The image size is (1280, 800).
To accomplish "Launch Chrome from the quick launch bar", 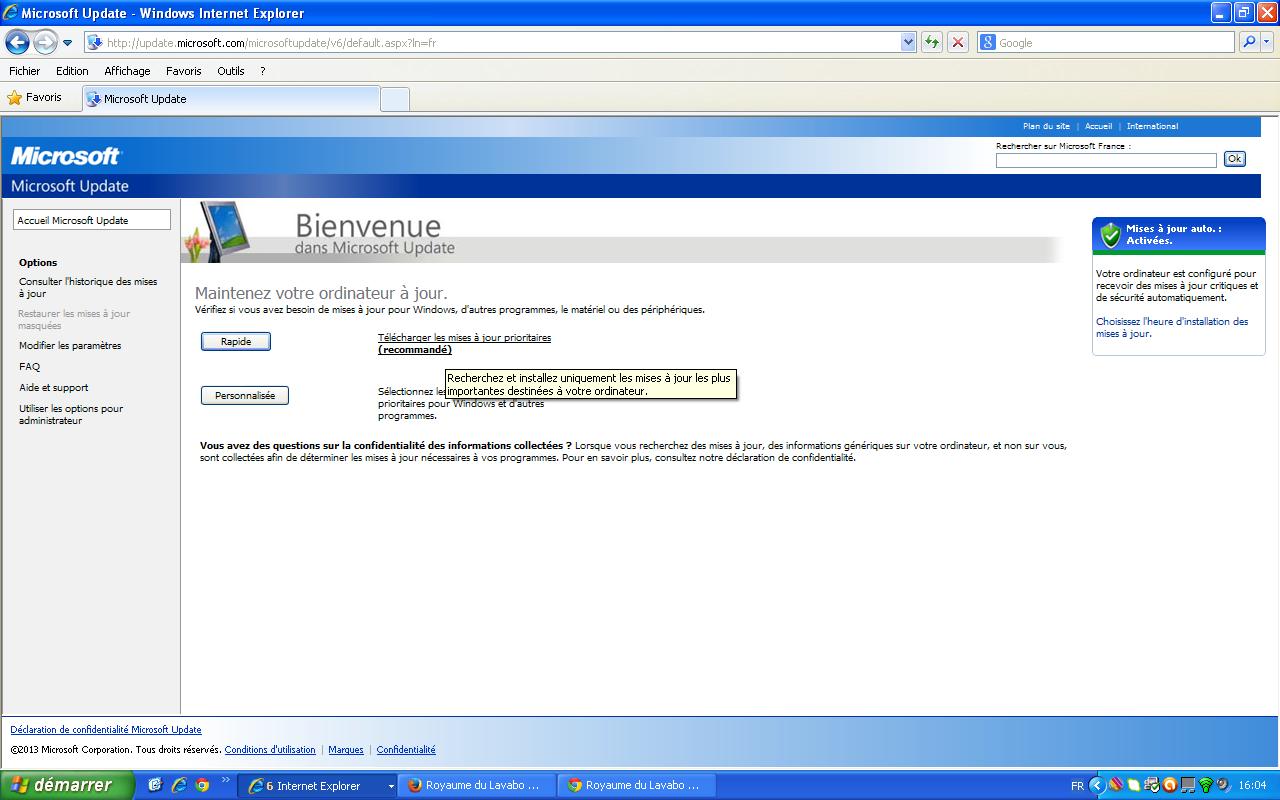I will (202, 785).
